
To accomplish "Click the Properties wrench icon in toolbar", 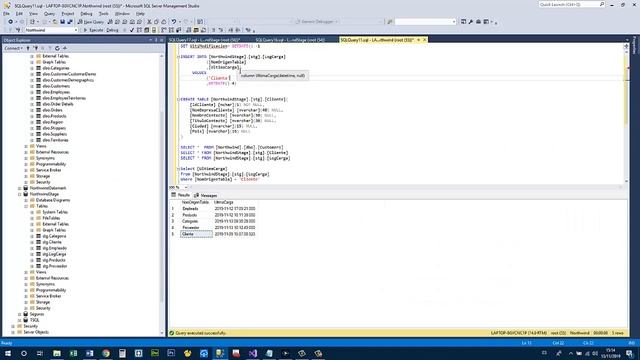I will point(471,22).
